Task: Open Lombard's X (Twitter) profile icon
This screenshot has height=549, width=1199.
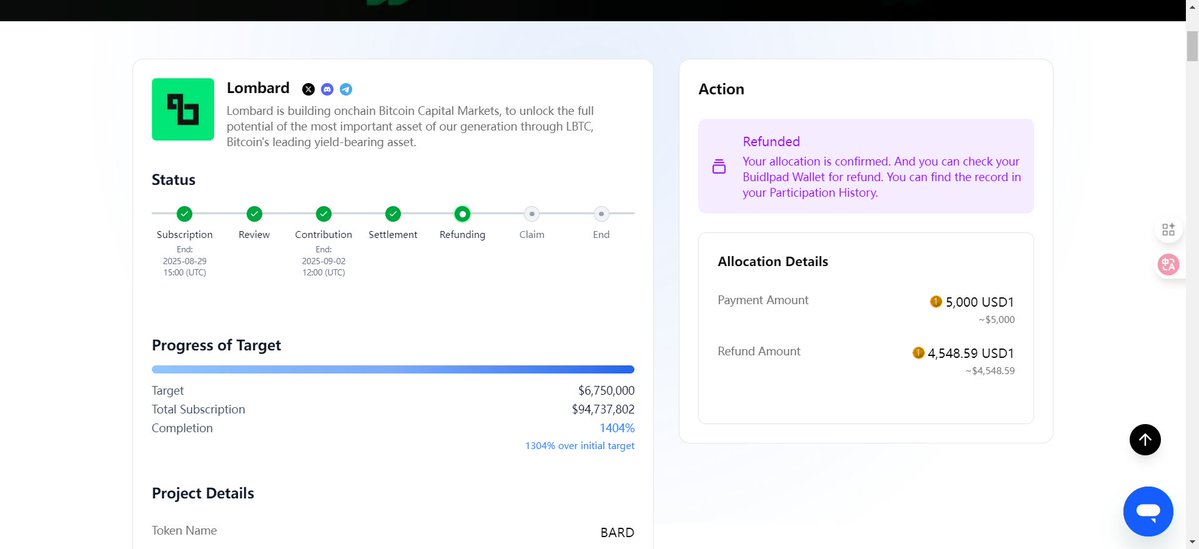Action: [308, 89]
